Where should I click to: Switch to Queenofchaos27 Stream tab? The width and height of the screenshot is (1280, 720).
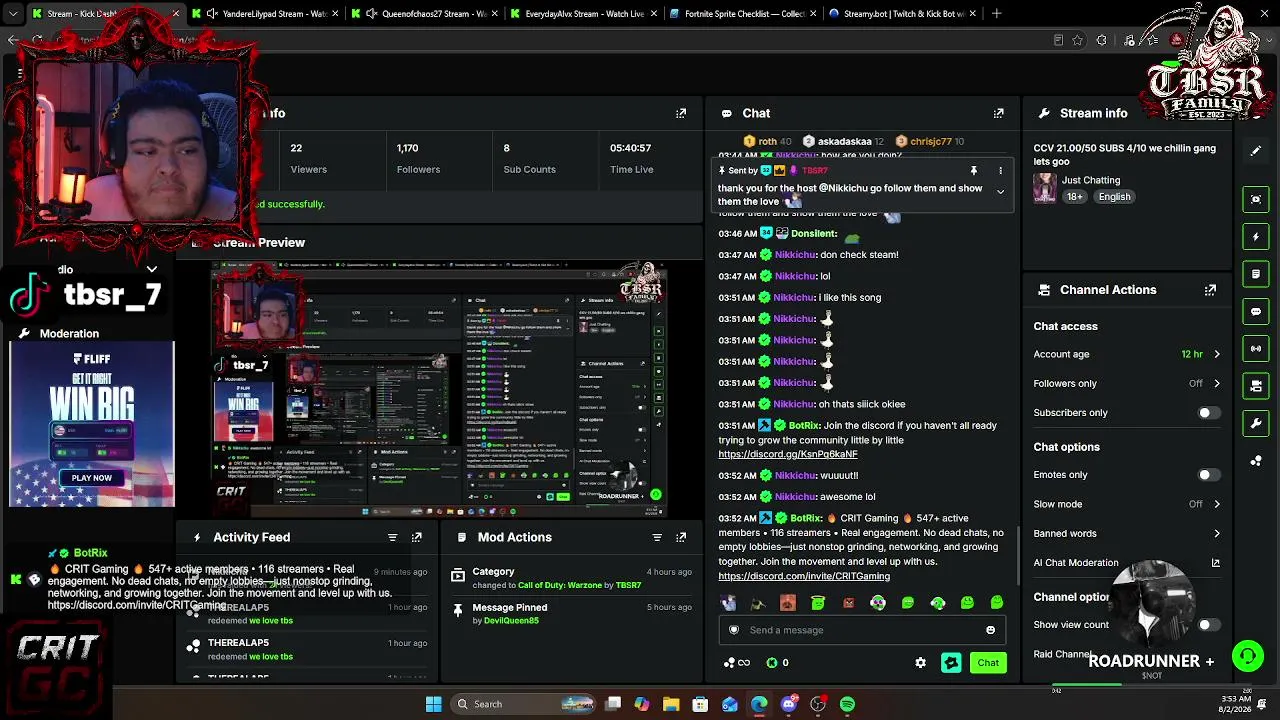(x=427, y=14)
